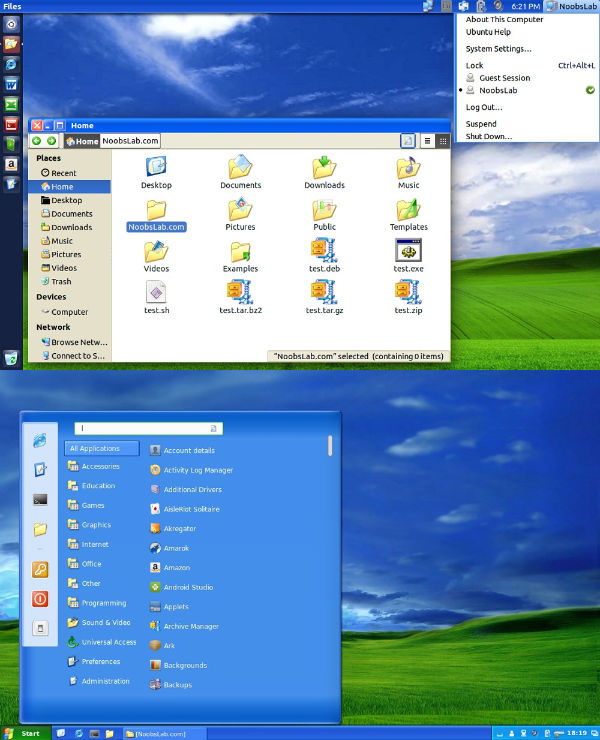The image size is (600, 740).
Task: Open the spreadsheet icon in the launcher
Action: (11, 104)
